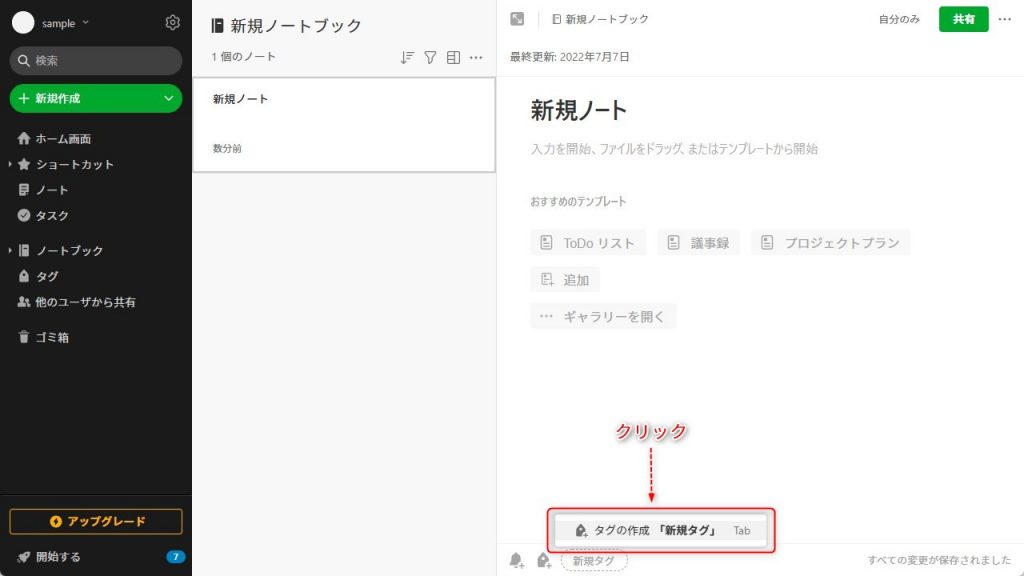This screenshot has height=576, width=1024.
Task: Open 他のユーザから共有 in sidebar
Action: [x=76, y=302]
